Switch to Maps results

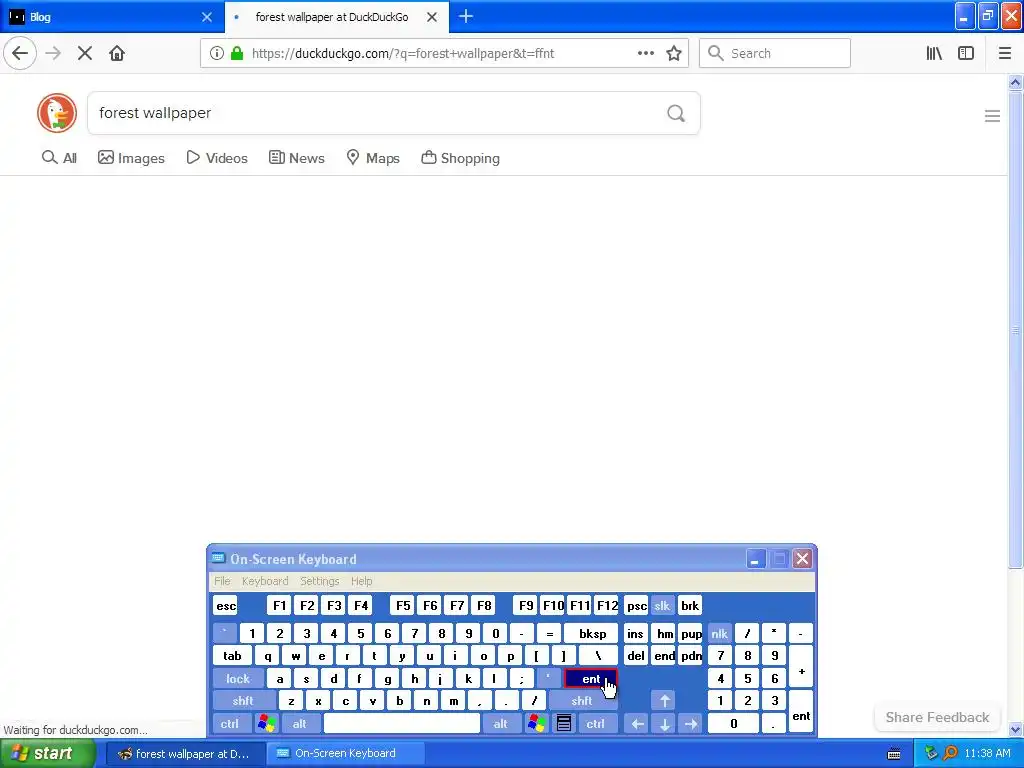coord(372,158)
